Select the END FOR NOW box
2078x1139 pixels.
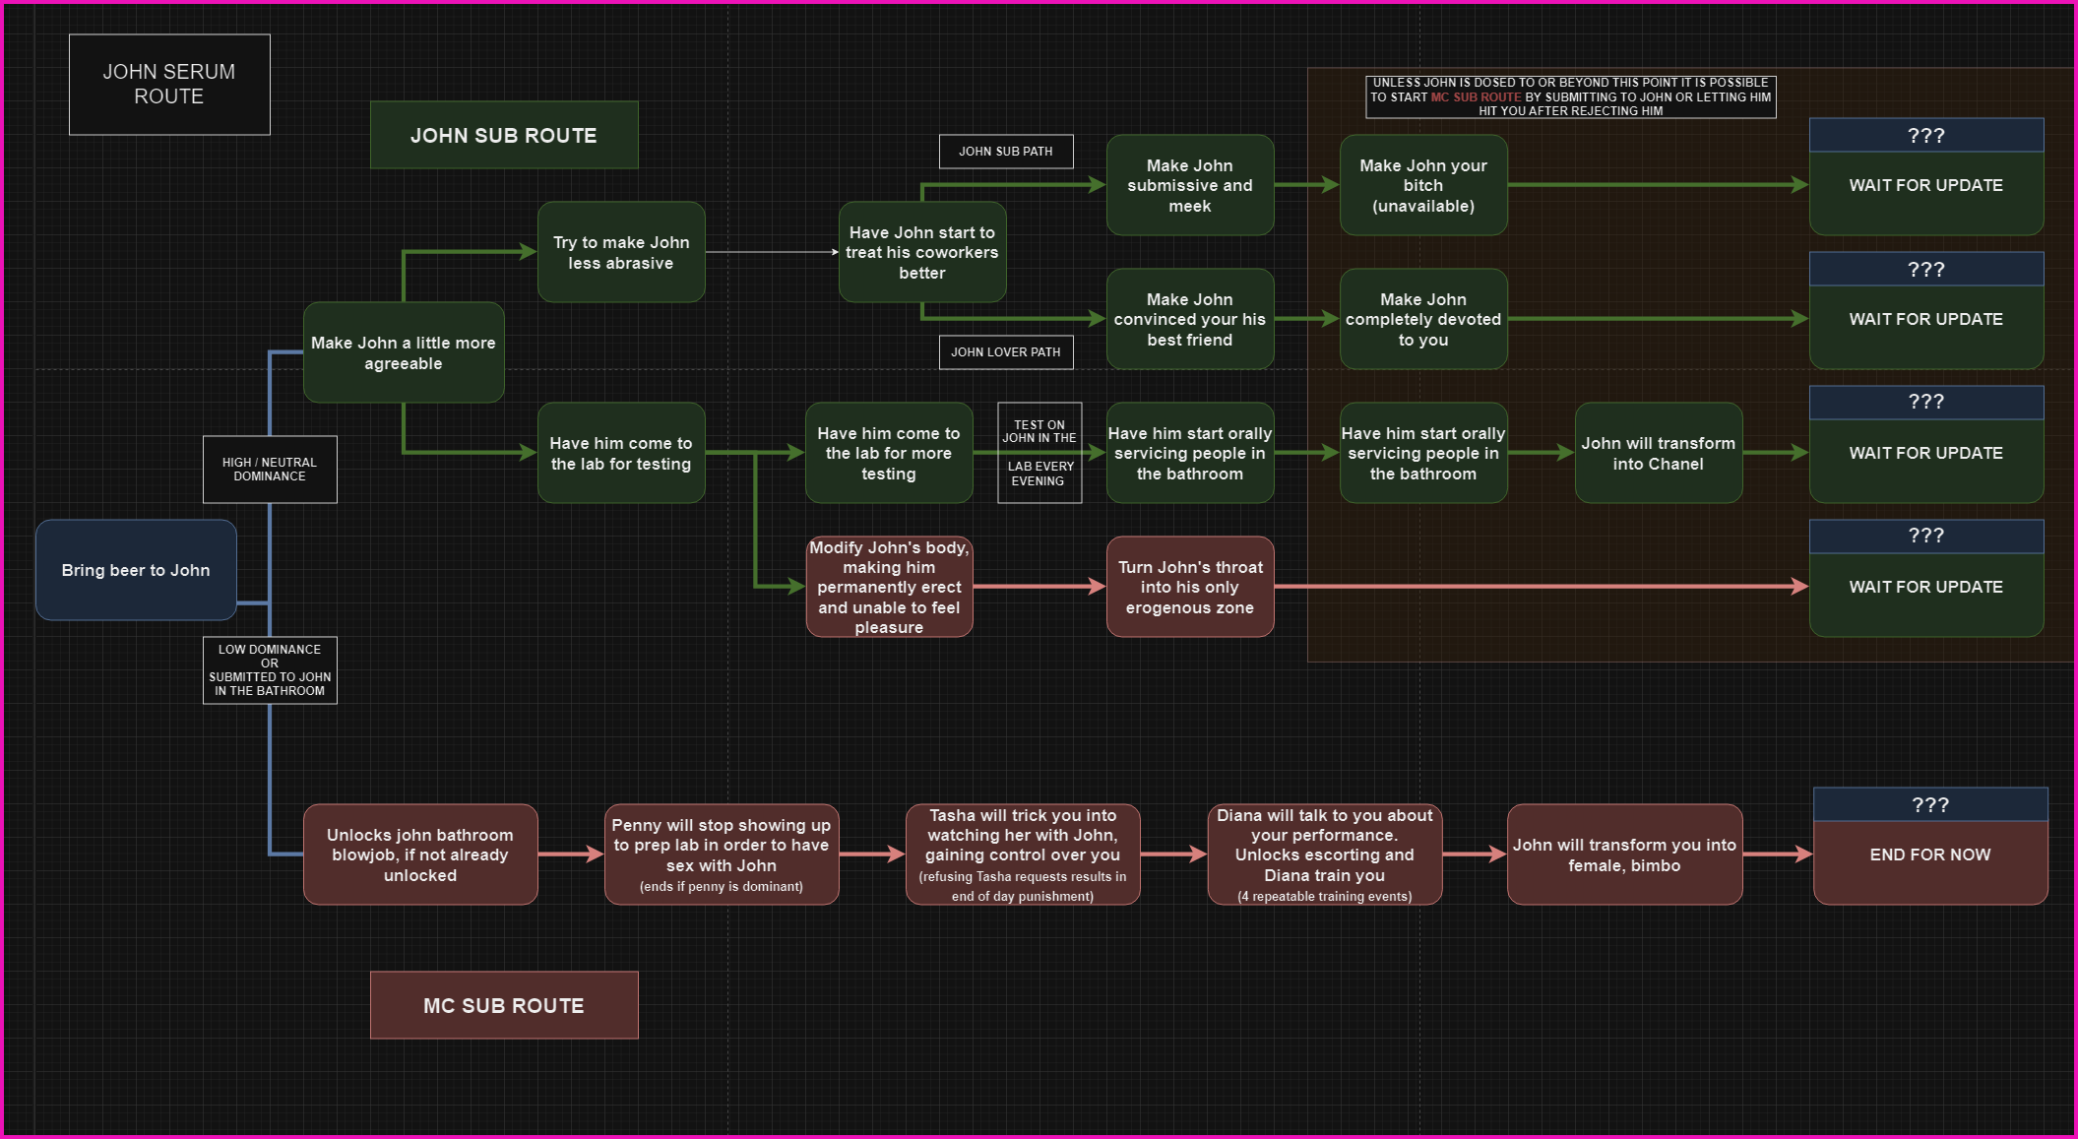pyautogui.click(x=1929, y=855)
